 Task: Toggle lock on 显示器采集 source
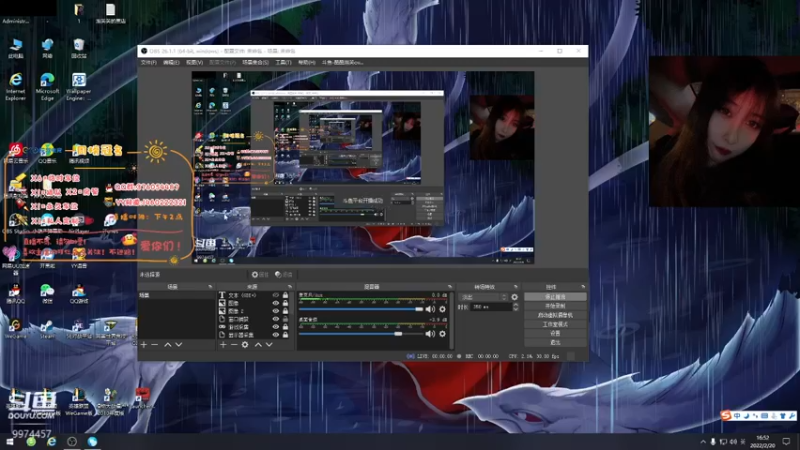[285, 335]
